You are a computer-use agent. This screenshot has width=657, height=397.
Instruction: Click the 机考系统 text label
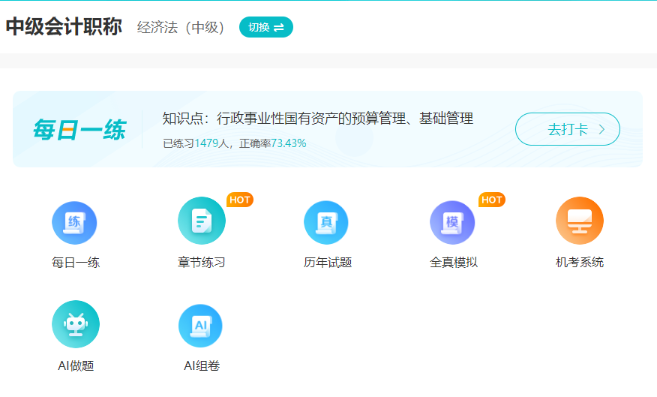[579, 262]
